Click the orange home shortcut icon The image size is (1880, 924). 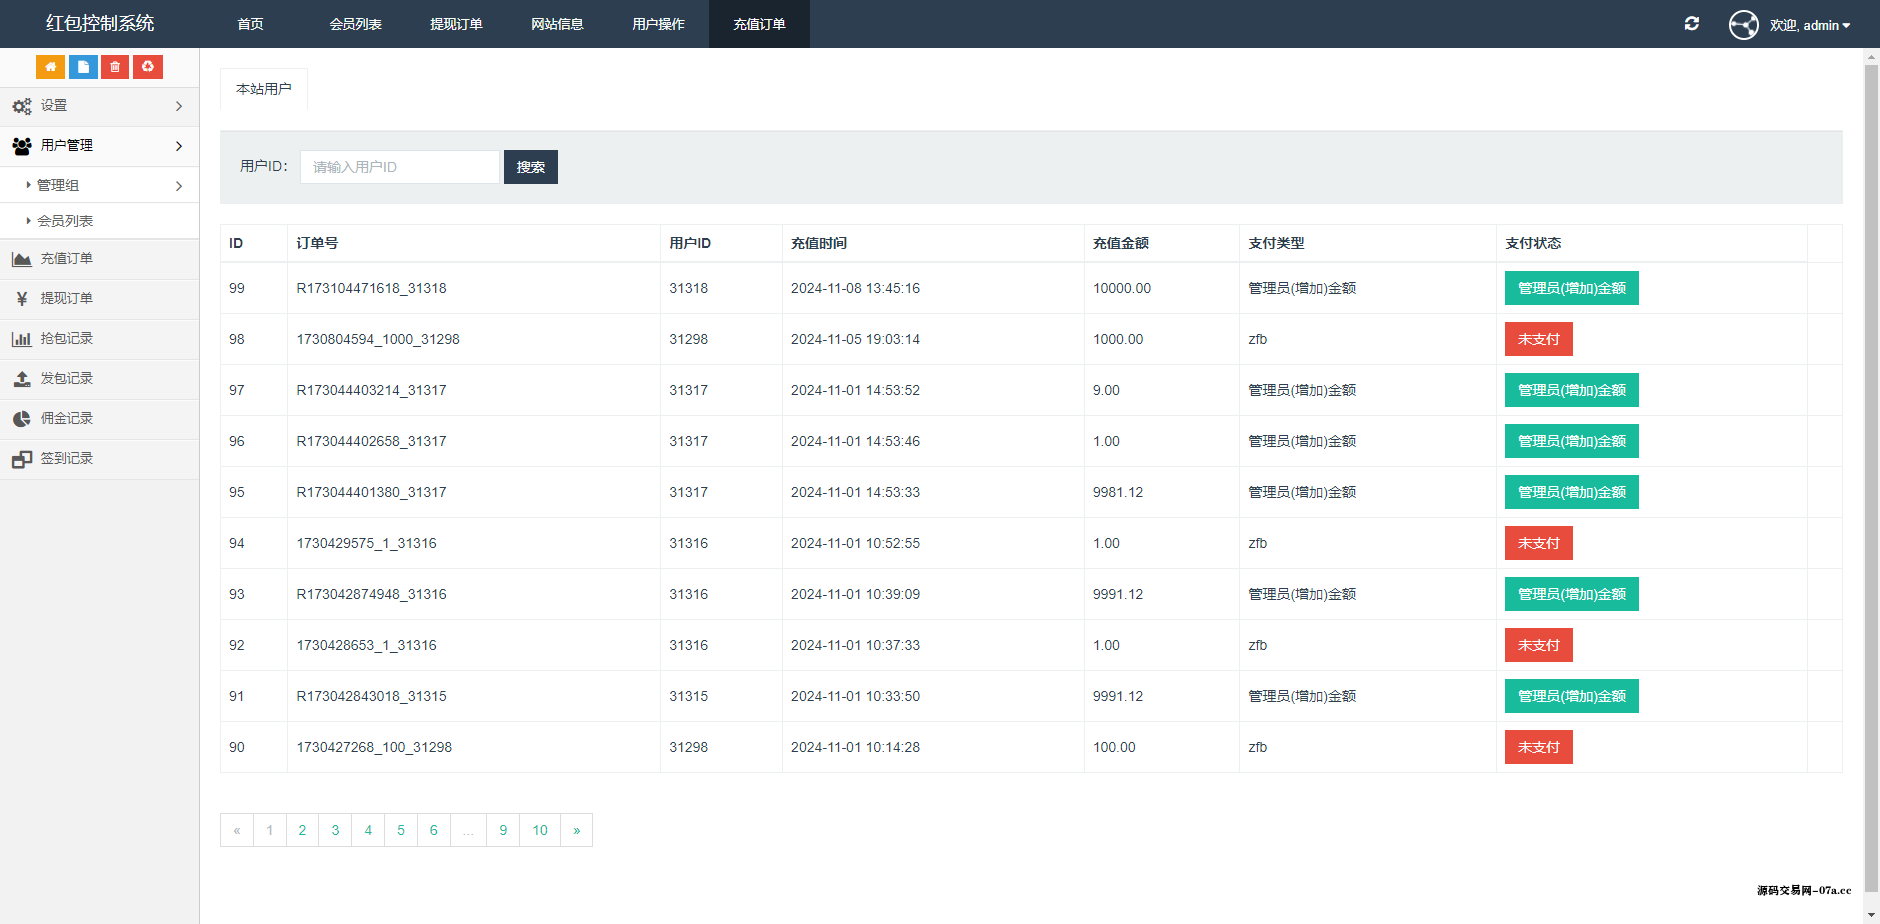point(50,67)
